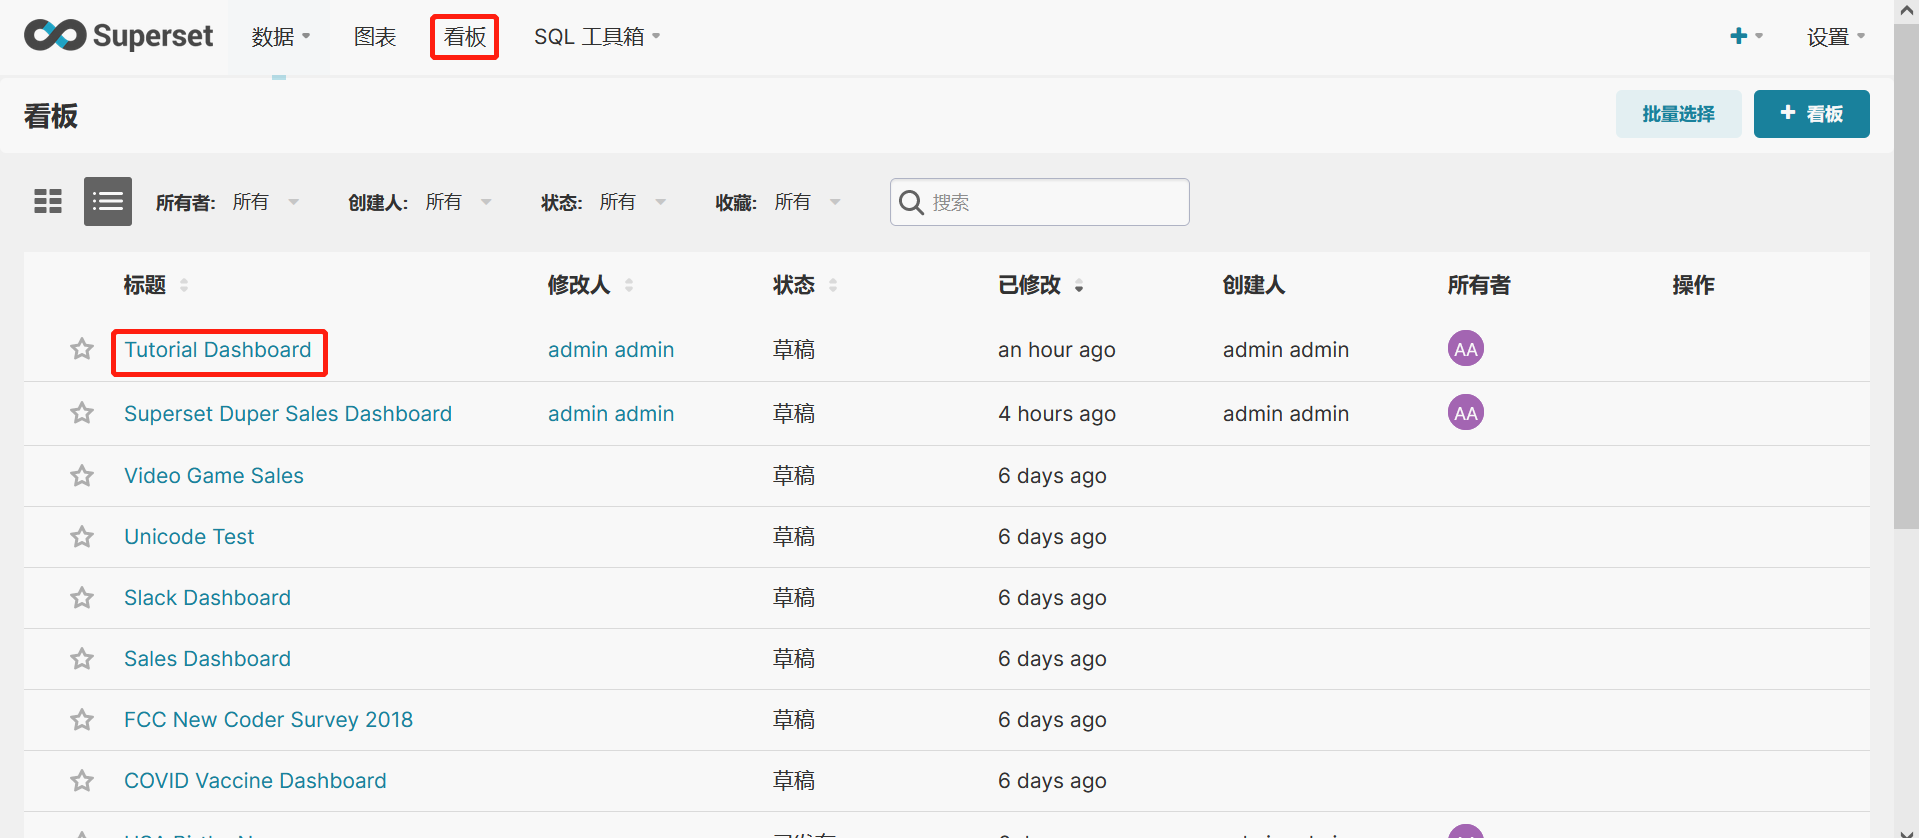Click AA owner avatar for Tutorial Dashboard
The image size is (1919, 838).
click(x=1466, y=349)
